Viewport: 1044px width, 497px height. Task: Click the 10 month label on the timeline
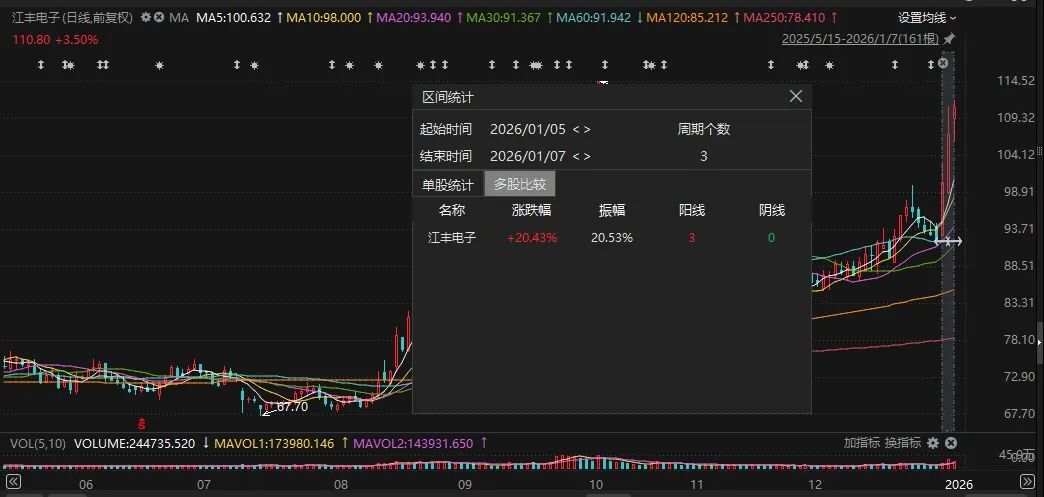(596, 484)
